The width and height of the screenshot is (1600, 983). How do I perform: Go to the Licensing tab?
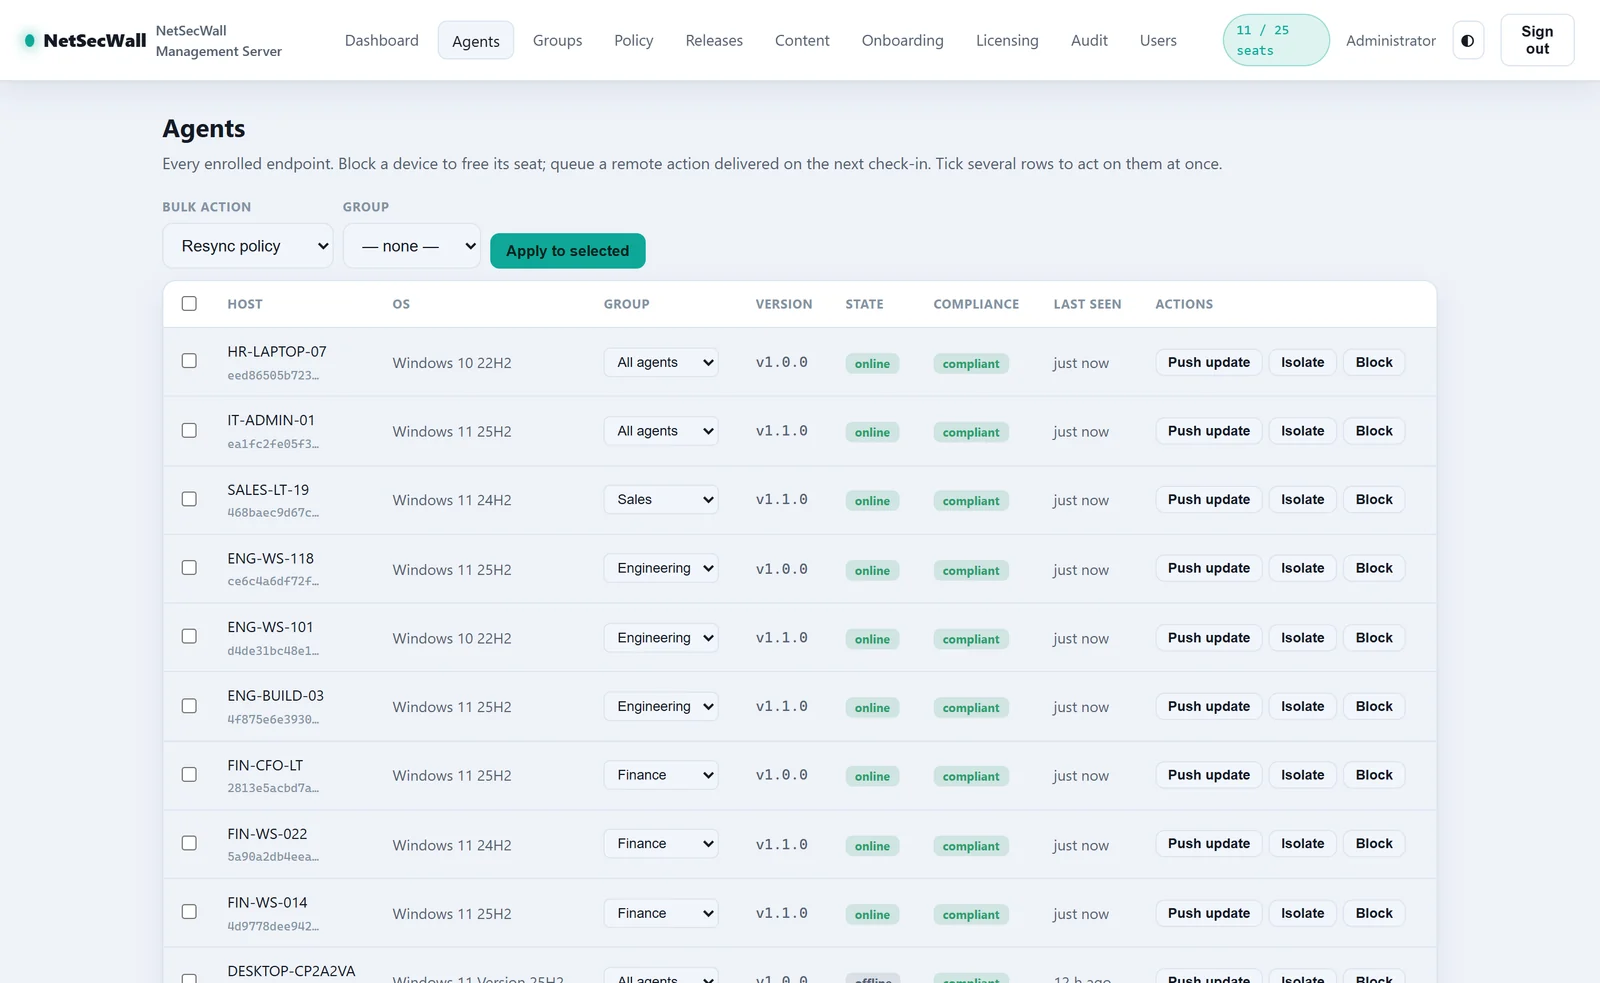click(x=1007, y=41)
